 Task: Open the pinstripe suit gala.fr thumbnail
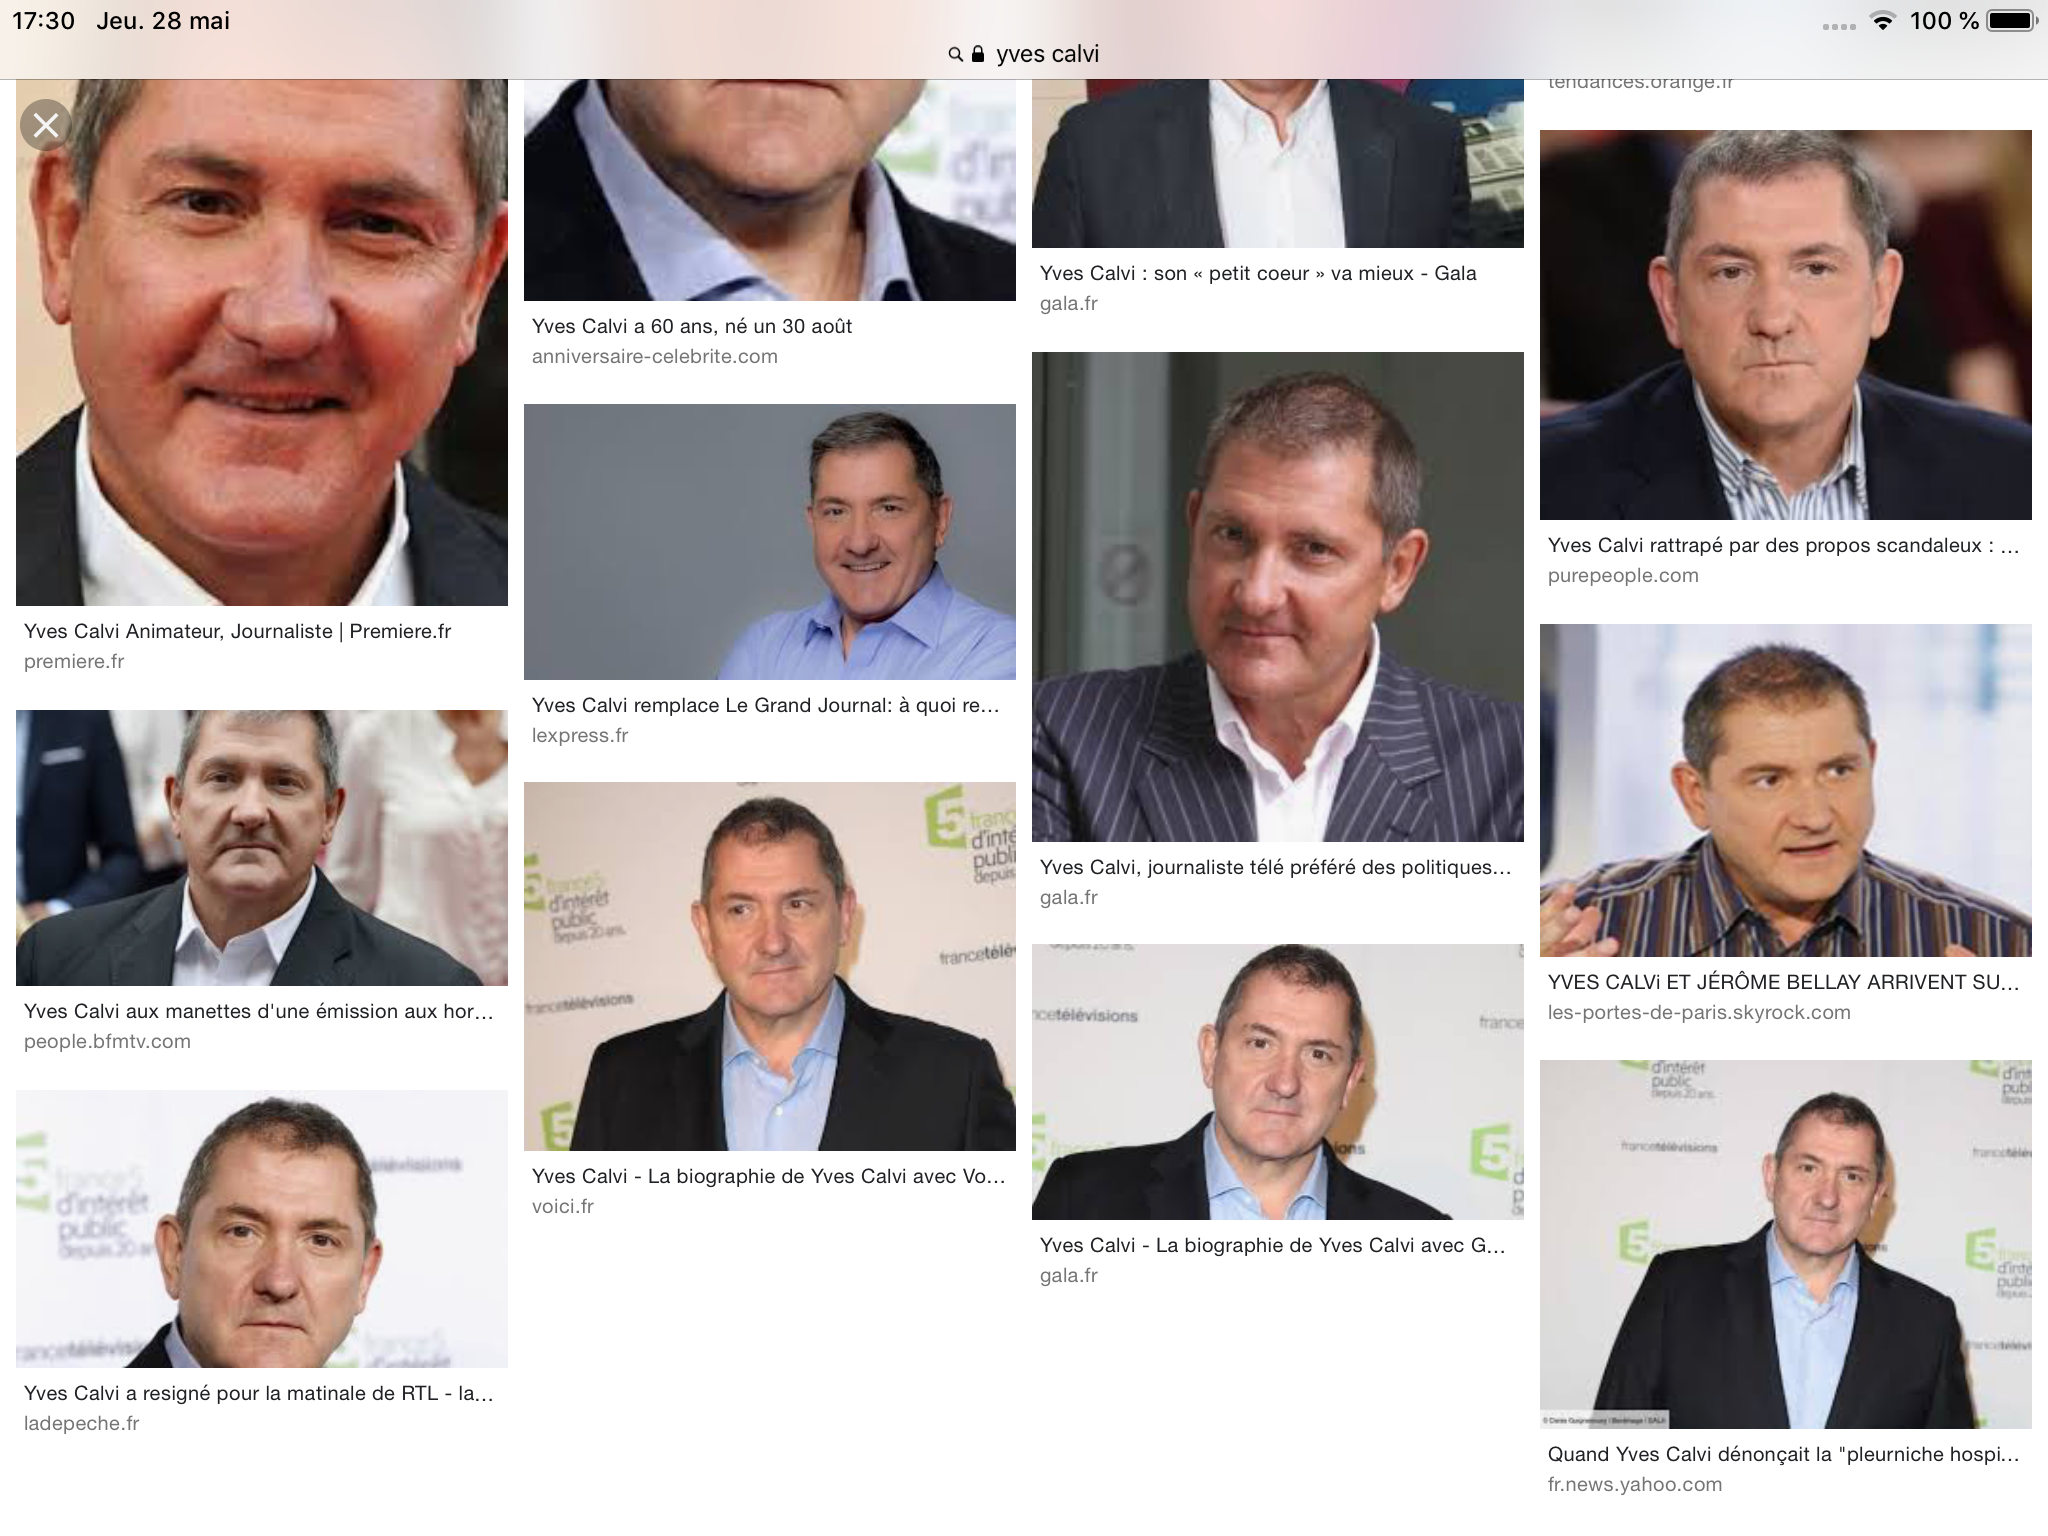tap(1278, 597)
